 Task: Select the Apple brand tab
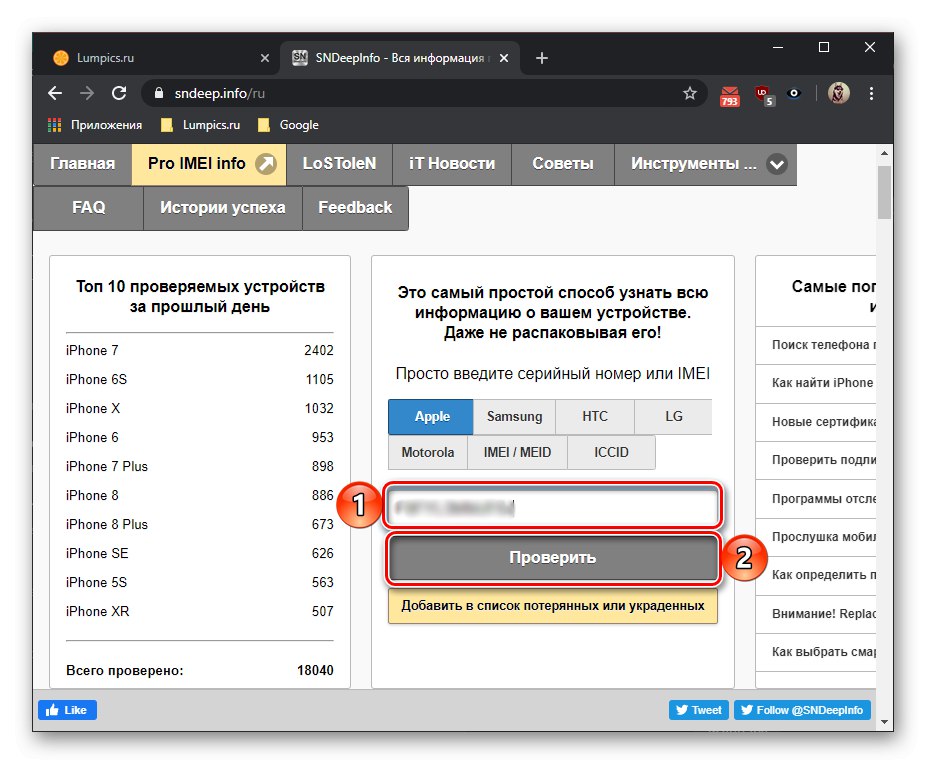(431, 416)
